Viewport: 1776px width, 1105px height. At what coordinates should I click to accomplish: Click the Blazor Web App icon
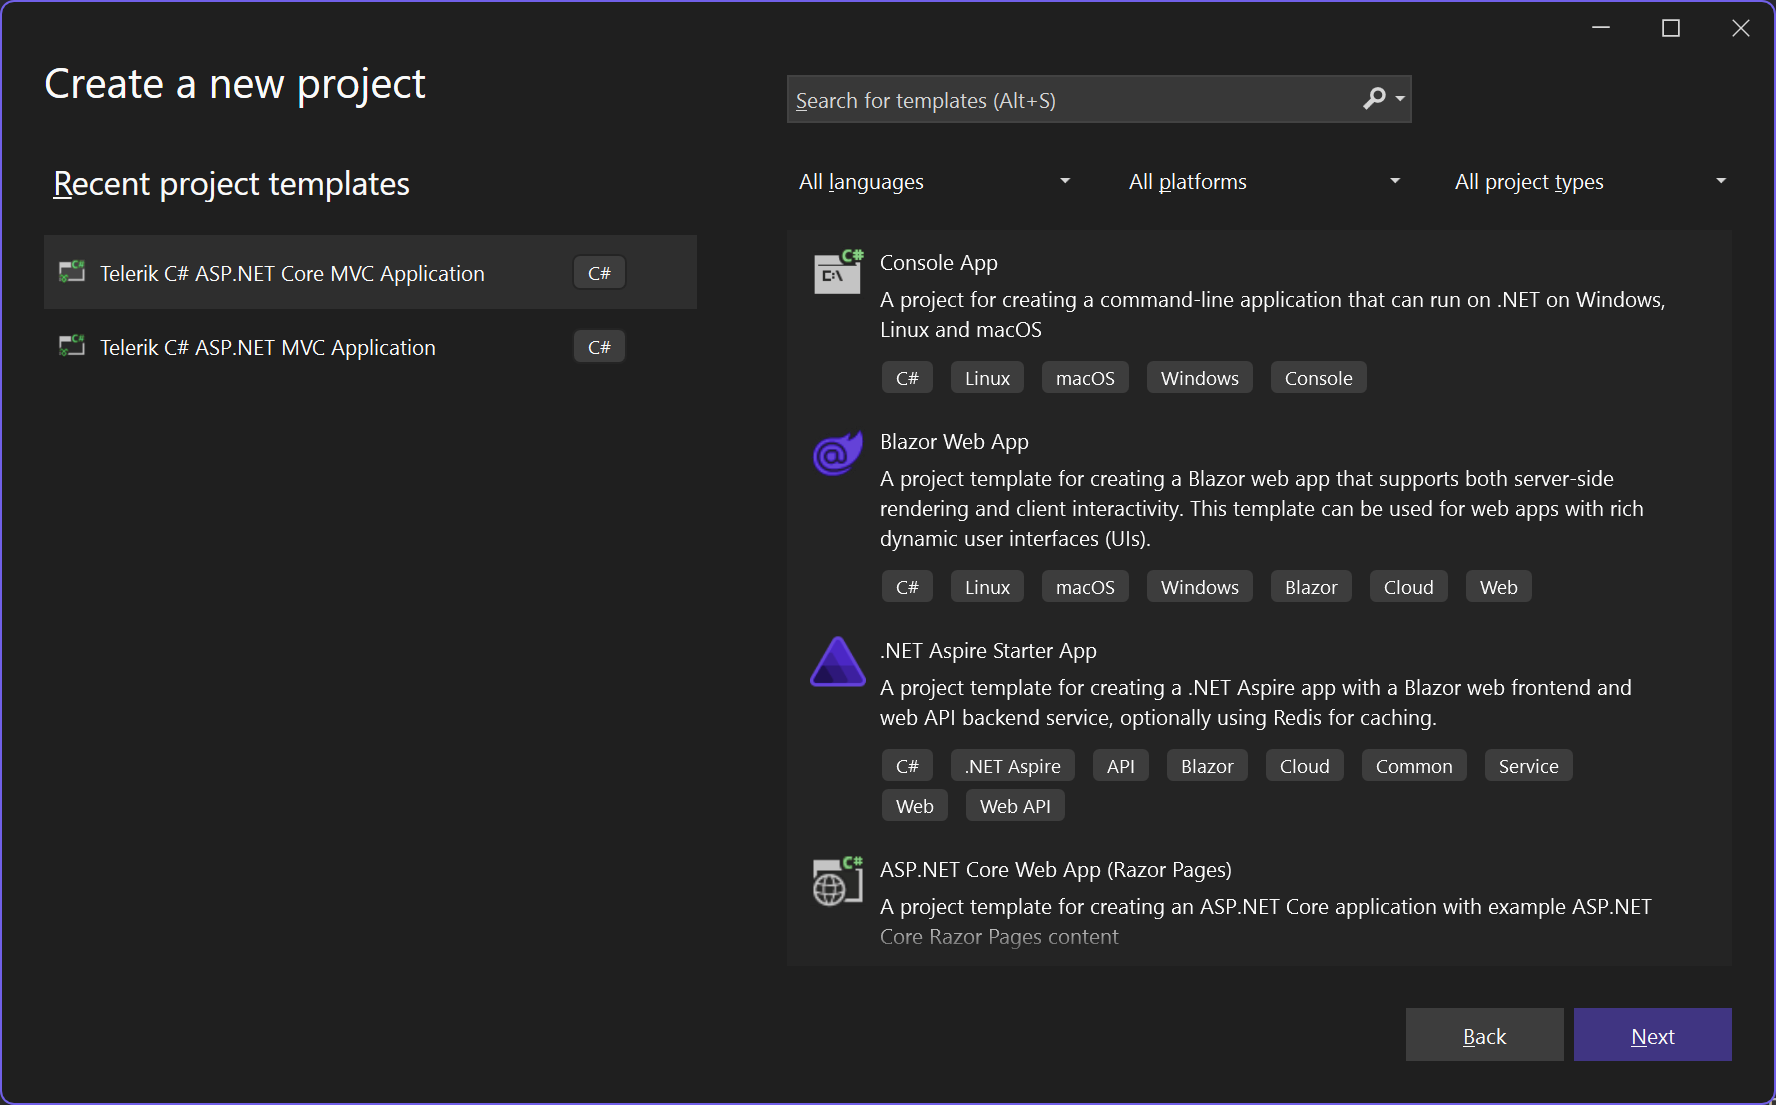click(837, 453)
